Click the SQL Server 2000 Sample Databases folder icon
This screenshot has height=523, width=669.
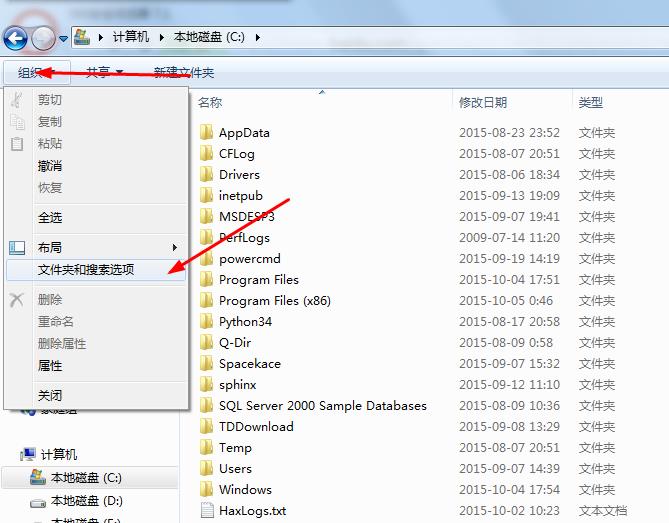(207, 405)
